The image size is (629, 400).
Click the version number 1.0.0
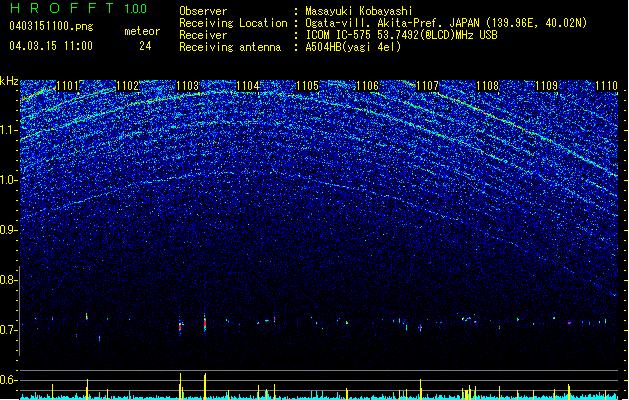135,9
